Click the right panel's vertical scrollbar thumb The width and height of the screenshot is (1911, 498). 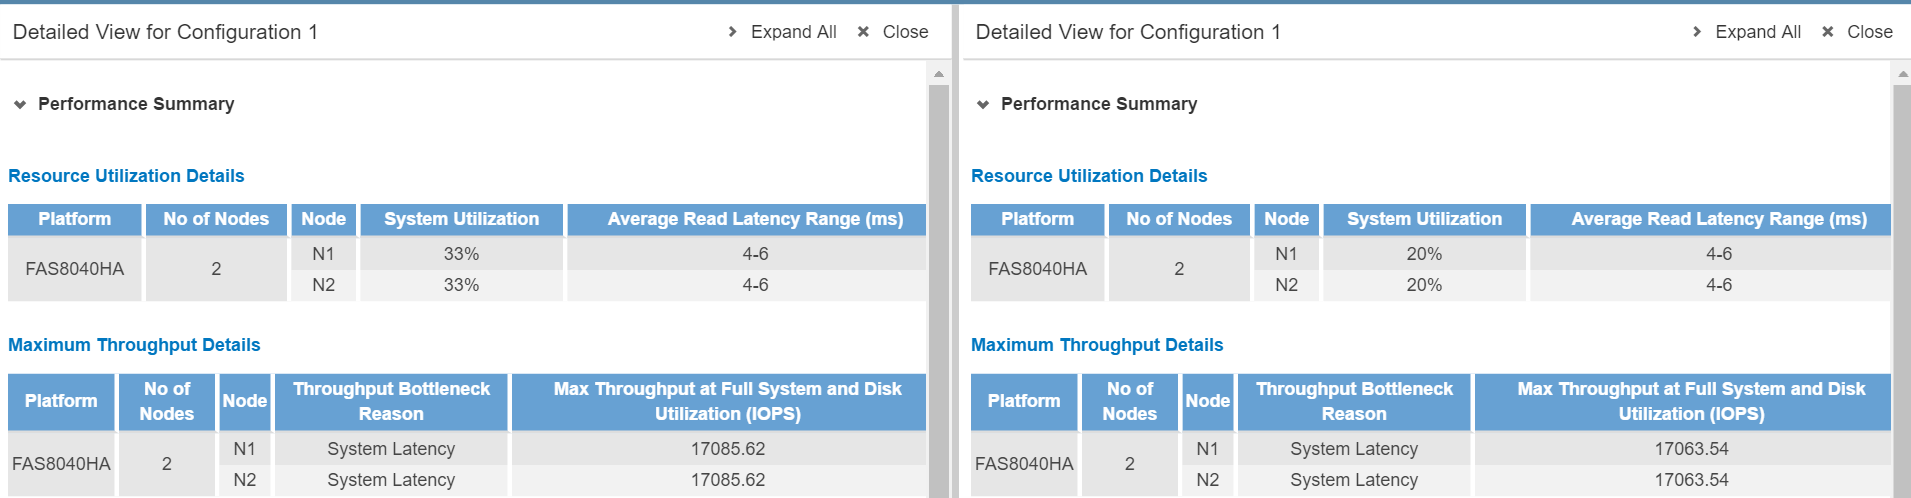pos(1902,290)
